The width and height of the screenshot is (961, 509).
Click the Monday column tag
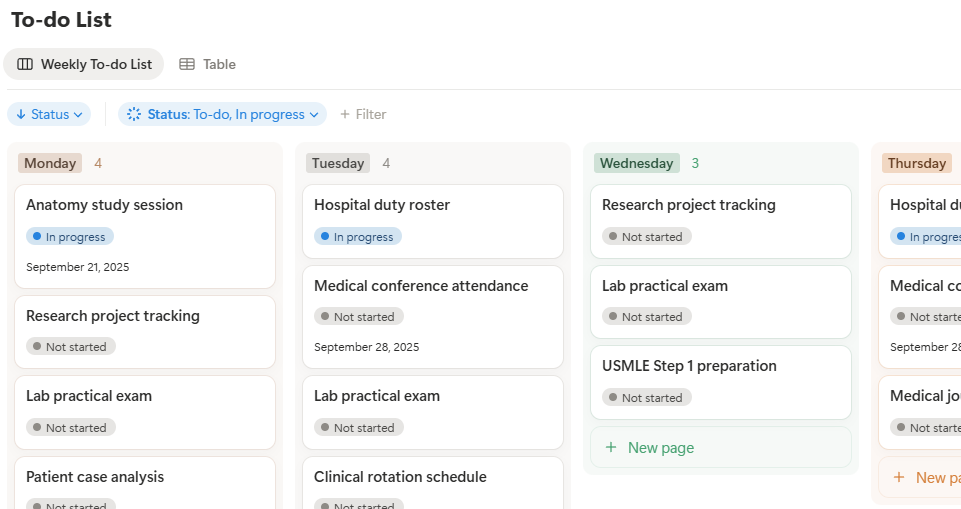pyautogui.click(x=50, y=163)
